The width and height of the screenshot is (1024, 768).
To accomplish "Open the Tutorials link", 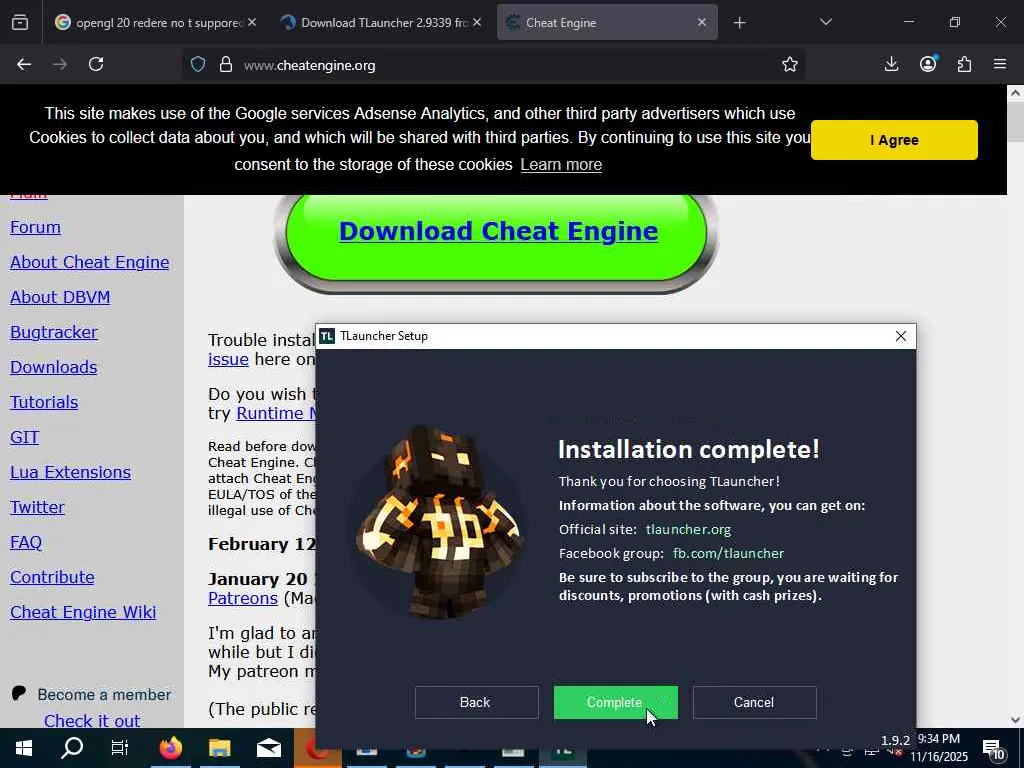I will click(x=44, y=402).
